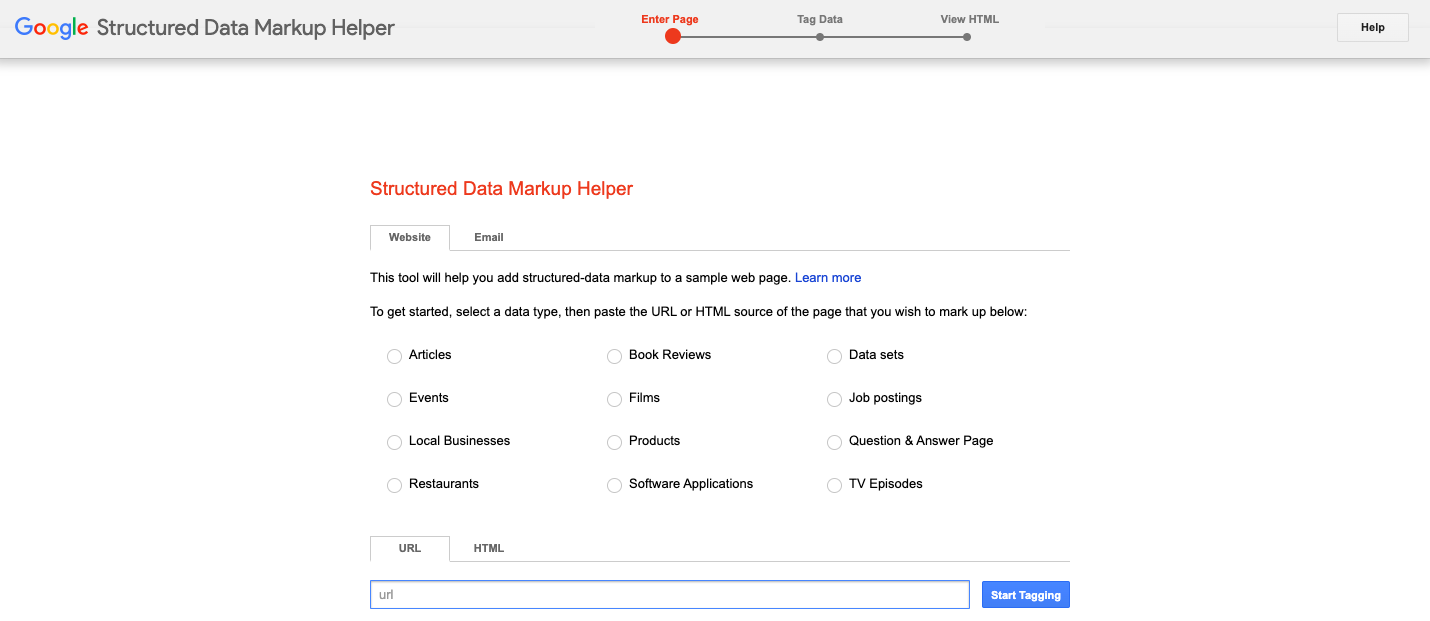Viewport: 1430px width, 621px height.
Task: Open the URL input tab
Action: (410, 548)
